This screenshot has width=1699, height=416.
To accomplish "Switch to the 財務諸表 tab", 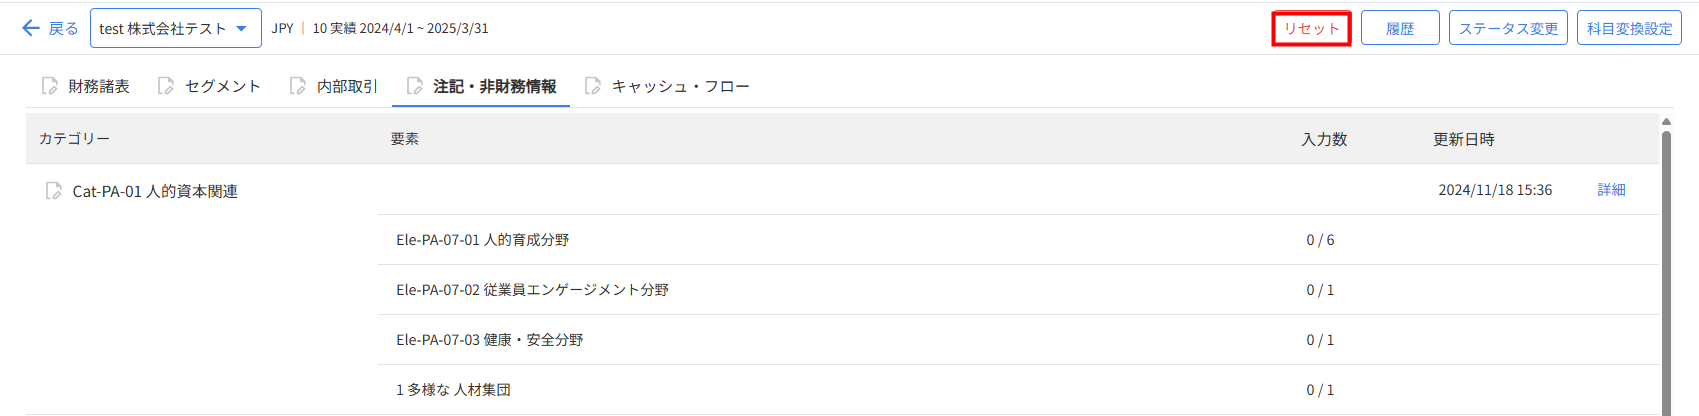I will (x=98, y=86).
